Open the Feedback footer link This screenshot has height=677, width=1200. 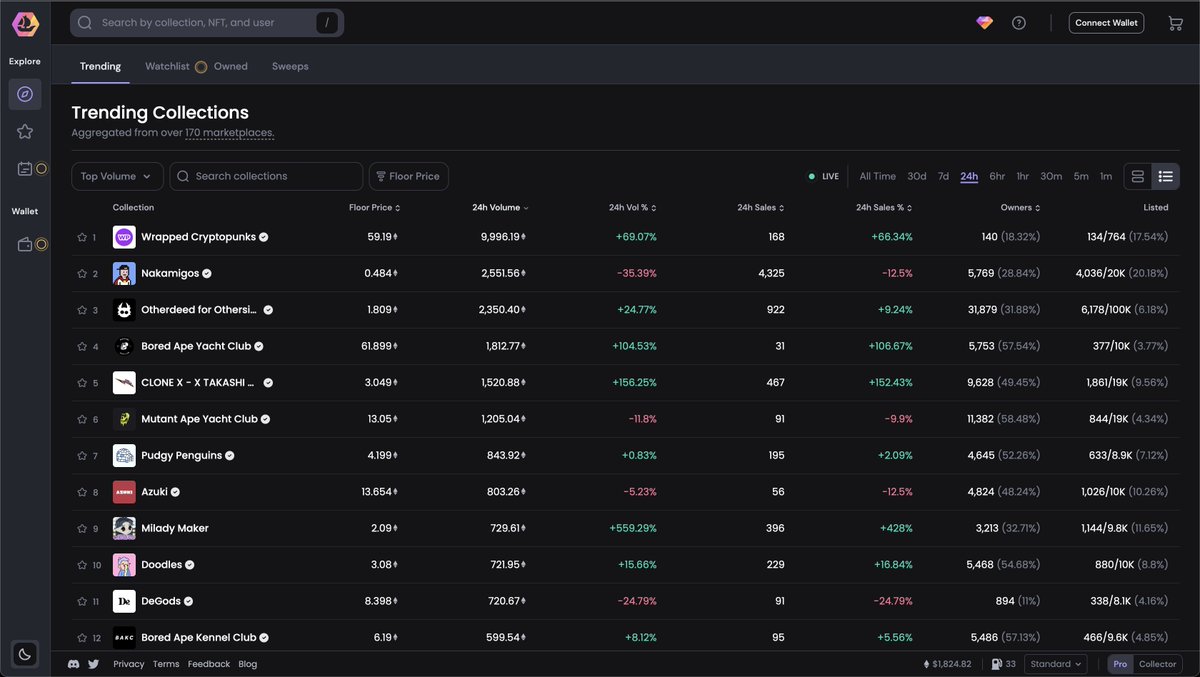209,664
